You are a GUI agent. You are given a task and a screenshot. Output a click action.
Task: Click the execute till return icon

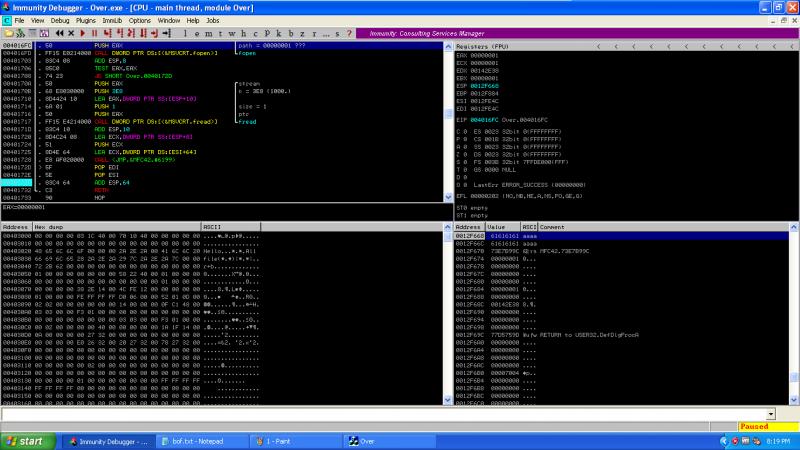tap(155, 33)
